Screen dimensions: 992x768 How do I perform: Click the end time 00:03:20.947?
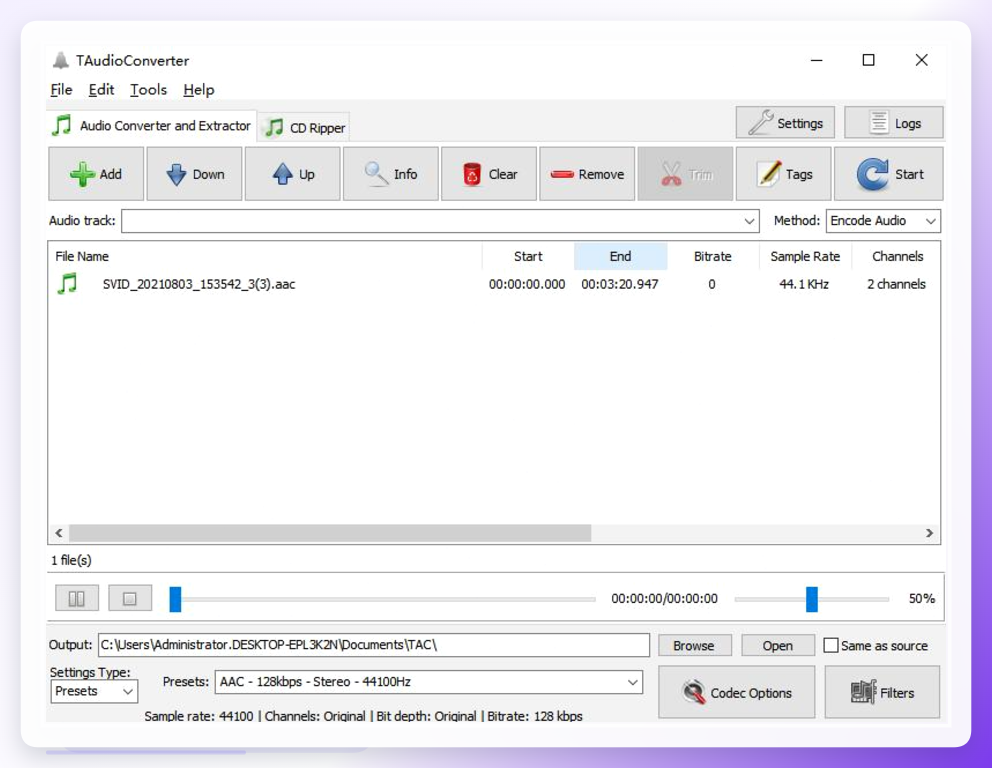pos(619,284)
